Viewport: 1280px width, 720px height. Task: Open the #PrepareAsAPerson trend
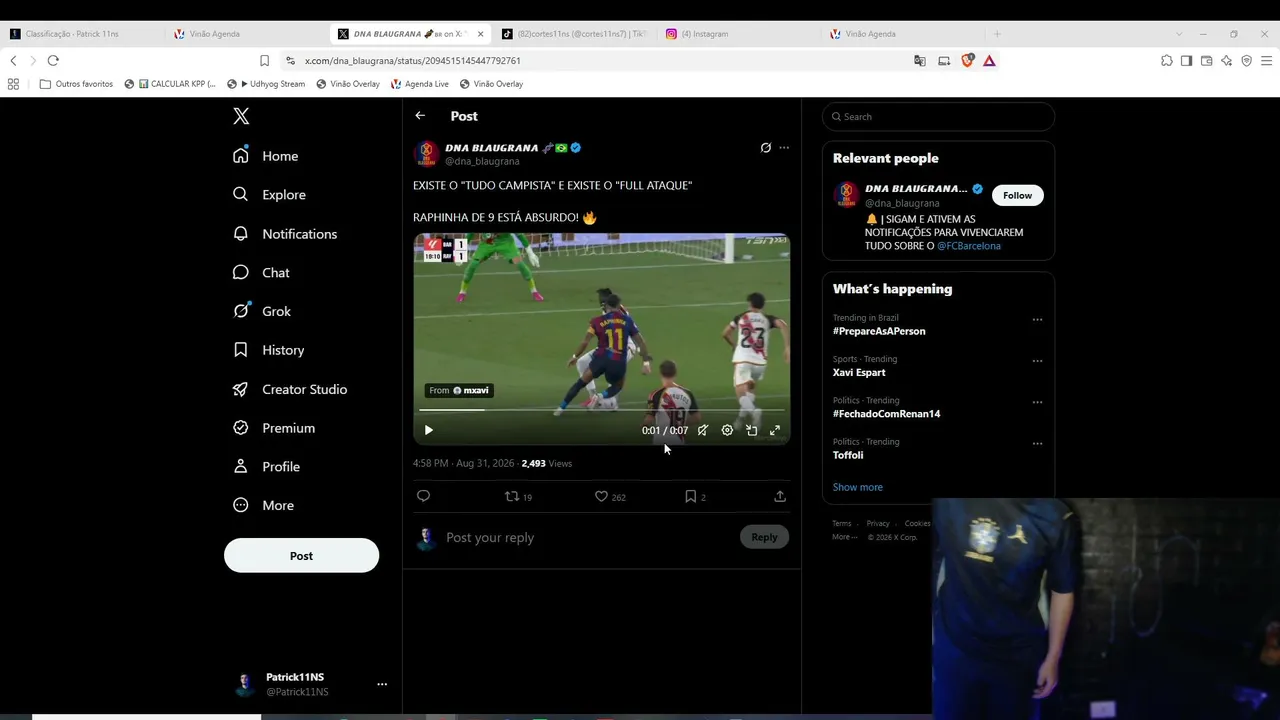(879, 331)
